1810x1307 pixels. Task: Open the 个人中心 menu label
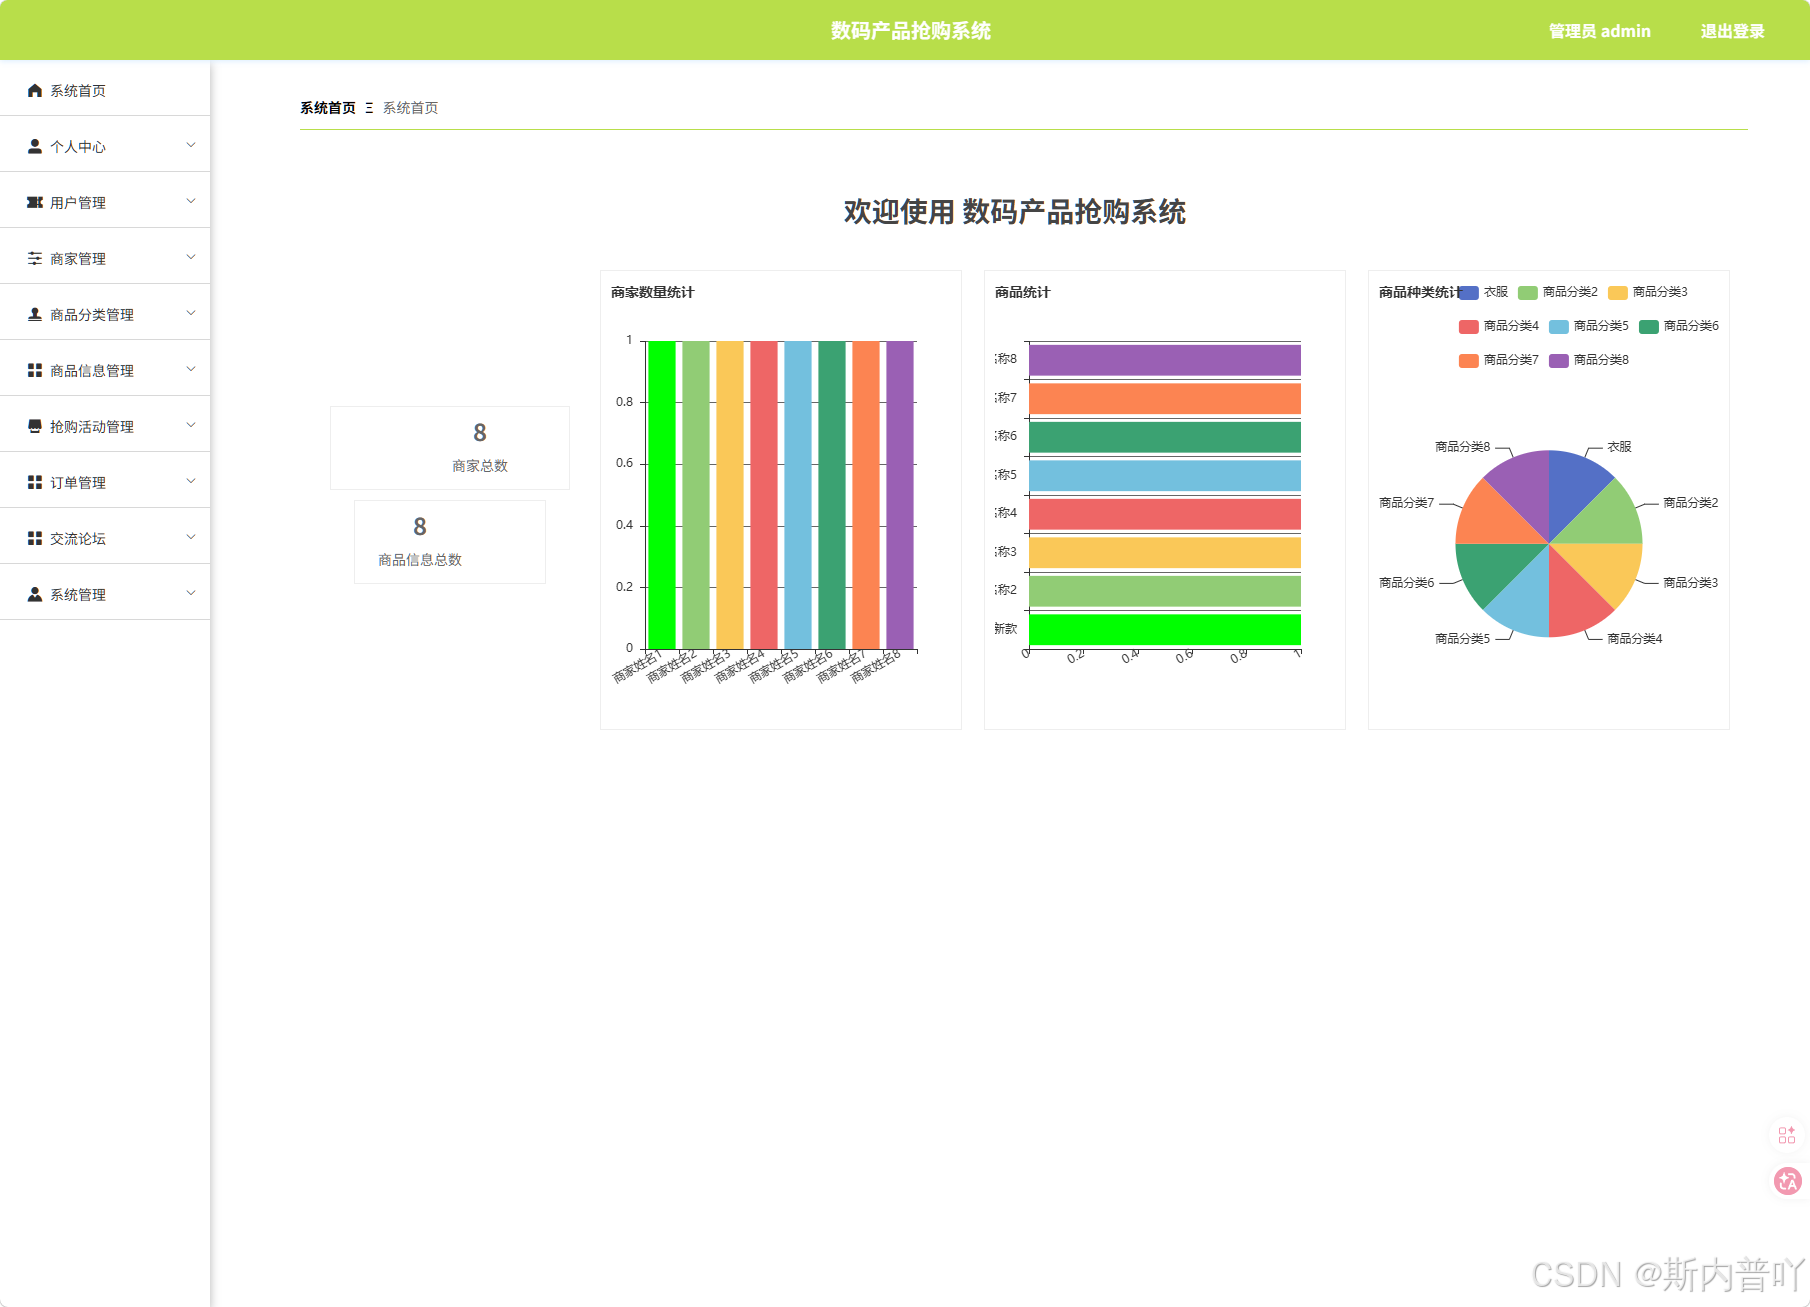[x=78, y=147]
